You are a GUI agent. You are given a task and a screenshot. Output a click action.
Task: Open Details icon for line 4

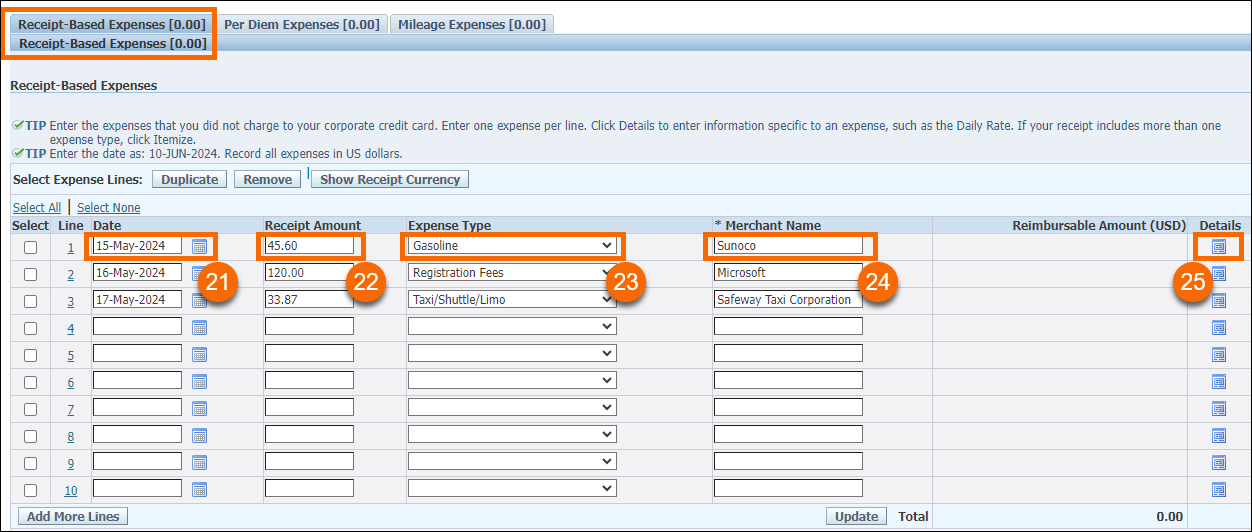click(x=1218, y=328)
